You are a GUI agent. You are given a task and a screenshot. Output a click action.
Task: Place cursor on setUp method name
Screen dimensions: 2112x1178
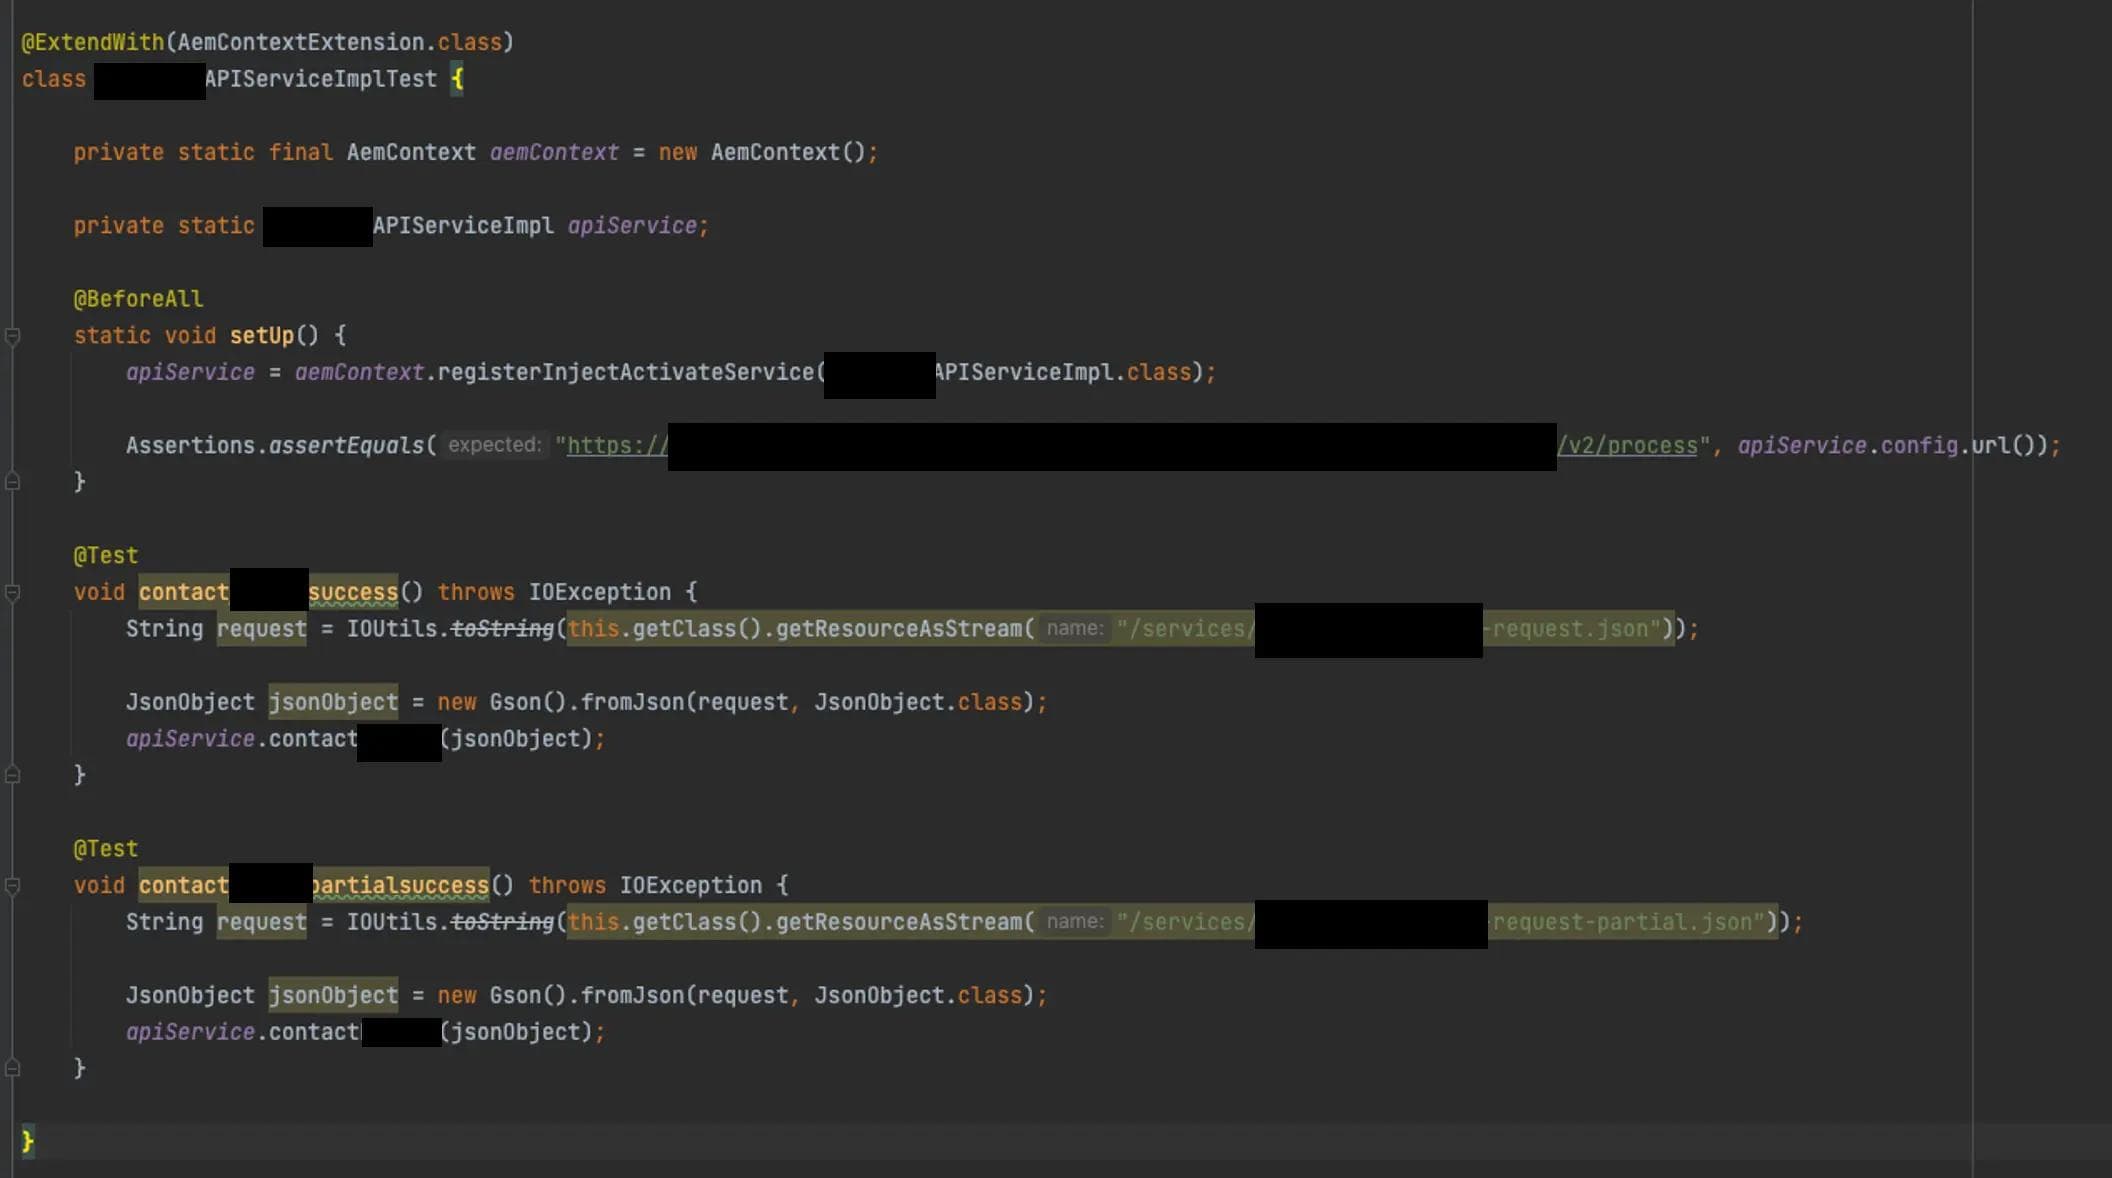pos(261,336)
